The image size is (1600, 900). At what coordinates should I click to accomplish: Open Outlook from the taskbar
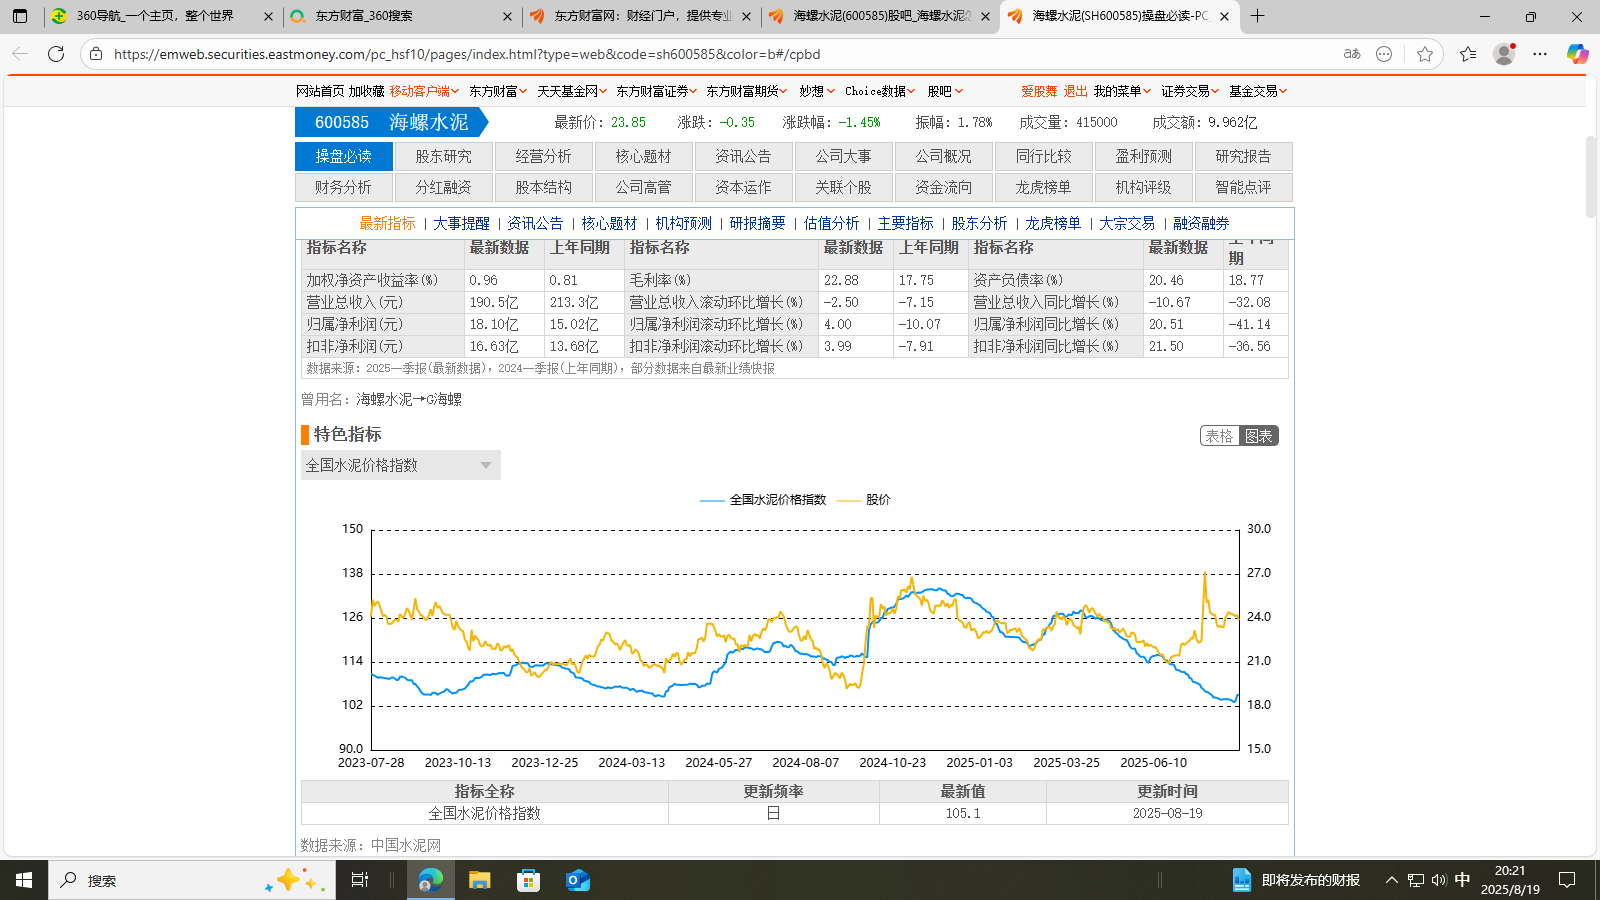(x=577, y=880)
